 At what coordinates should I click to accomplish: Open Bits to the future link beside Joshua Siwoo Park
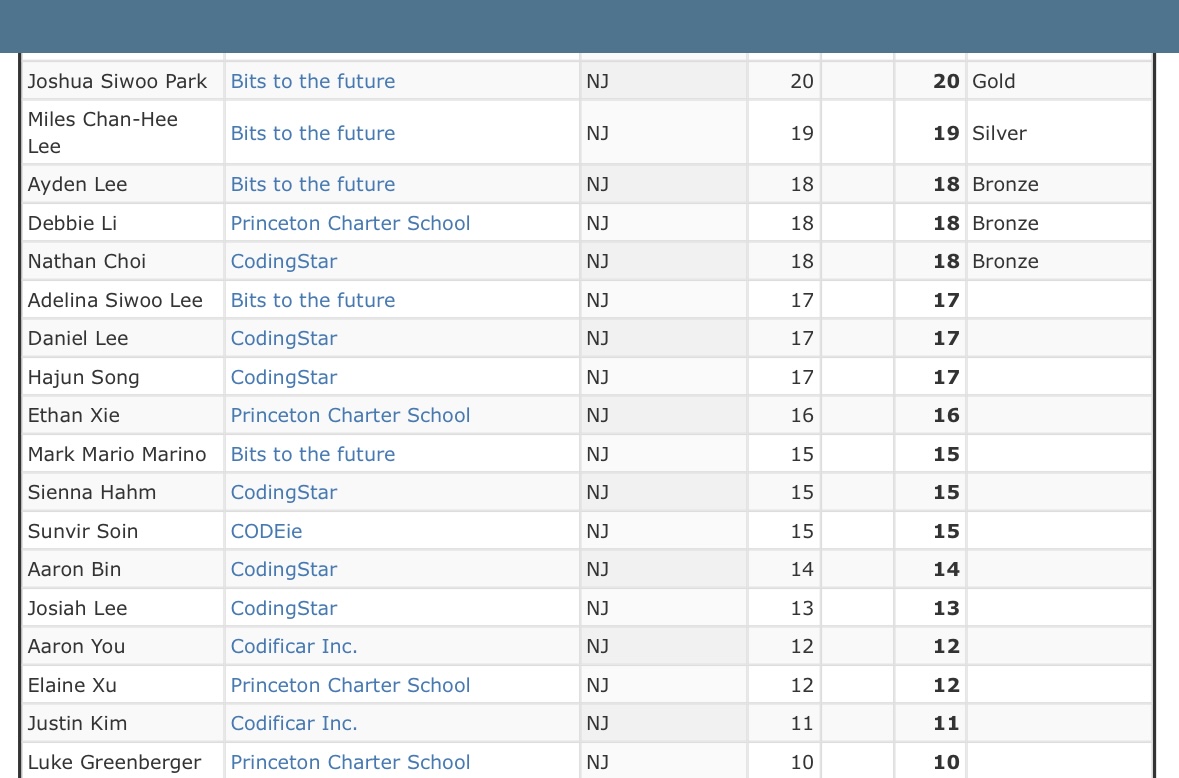[x=312, y=81]
